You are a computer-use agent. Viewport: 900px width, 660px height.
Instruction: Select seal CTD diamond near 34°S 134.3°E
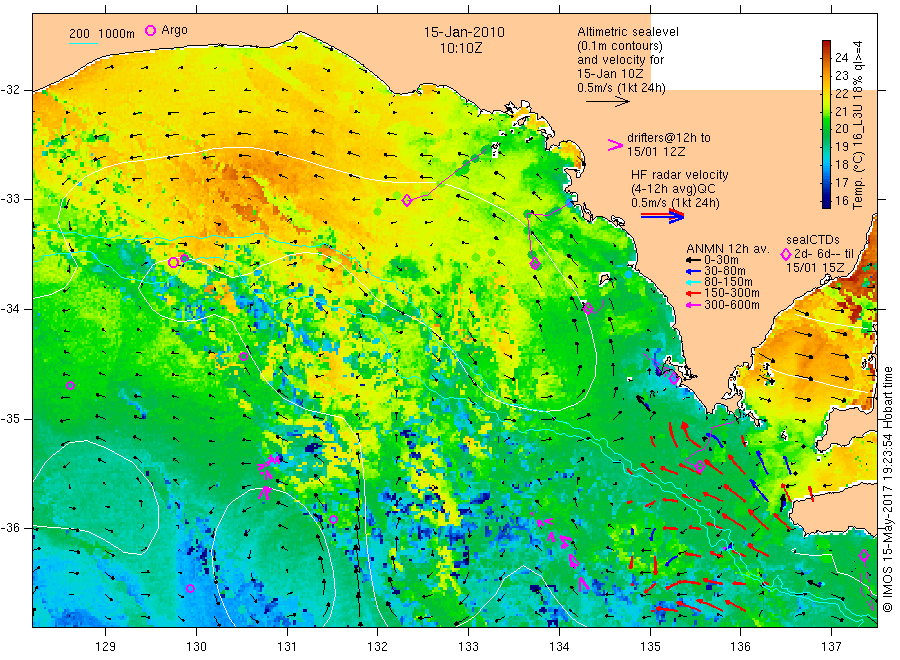588,309
